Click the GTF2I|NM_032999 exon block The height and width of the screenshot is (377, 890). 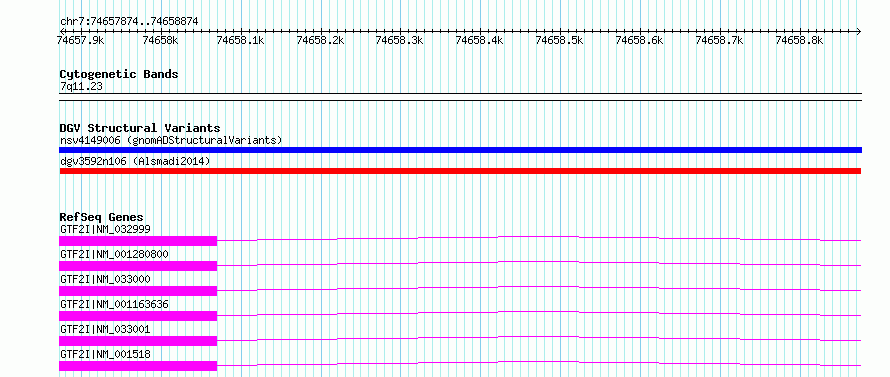138,241
